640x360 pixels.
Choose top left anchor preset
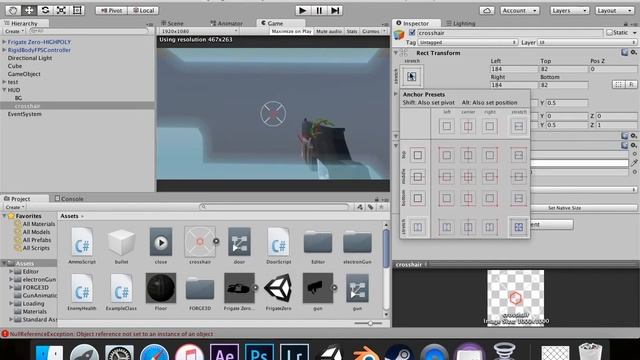pos(447,155)
